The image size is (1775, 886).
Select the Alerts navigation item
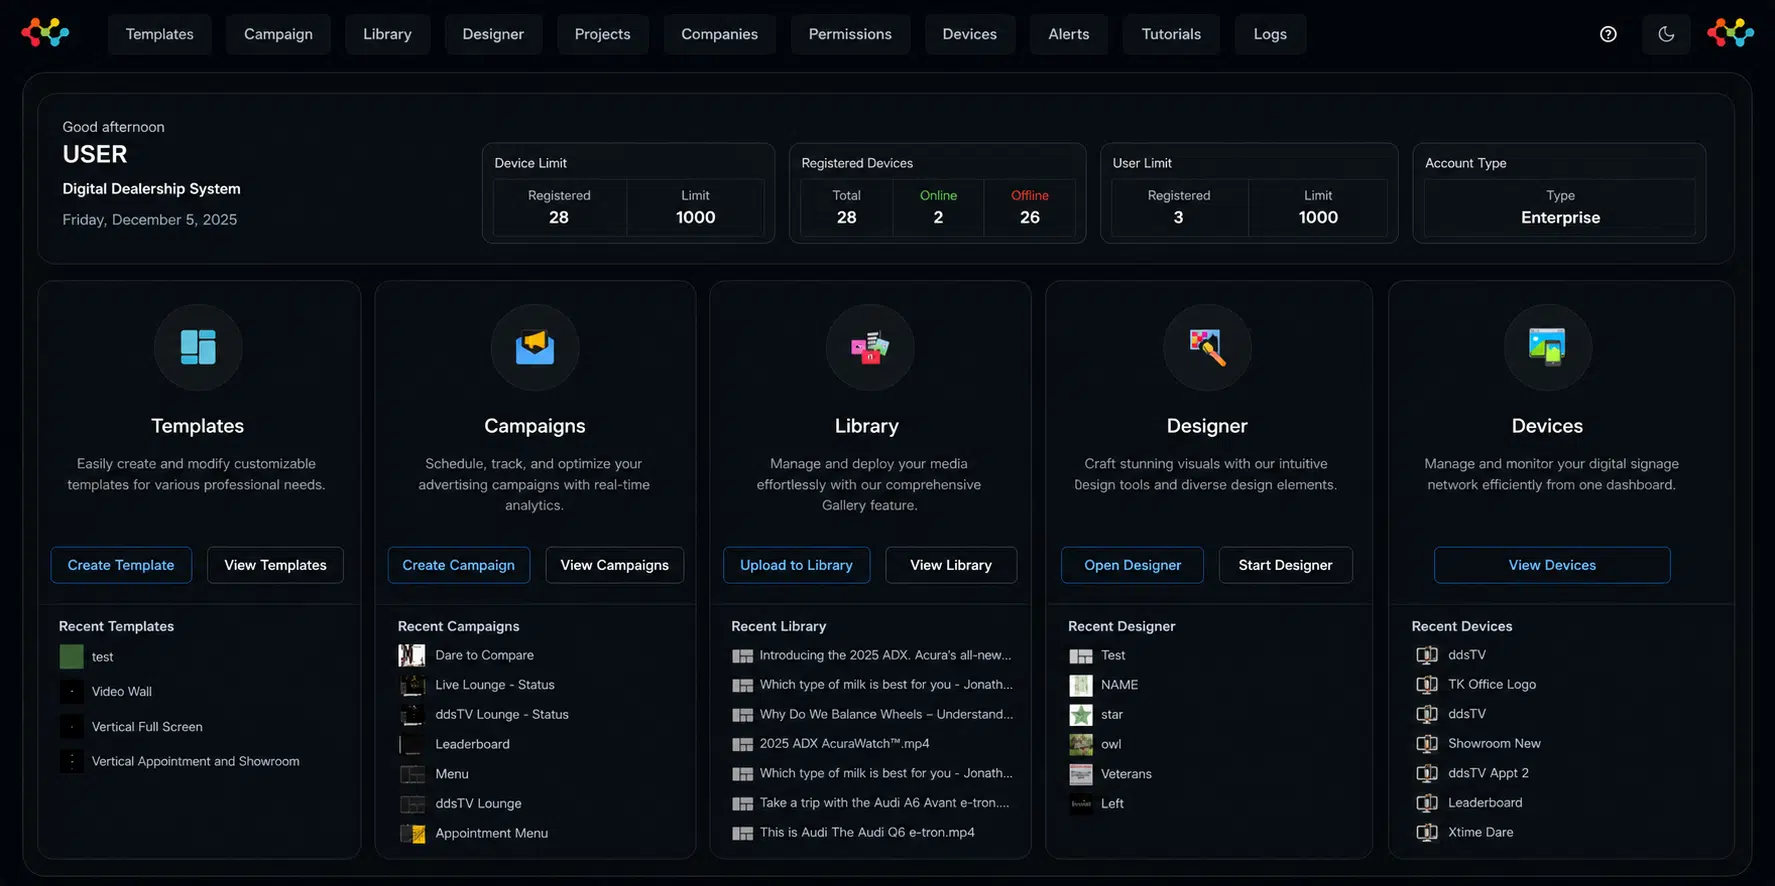(1069, 34)
